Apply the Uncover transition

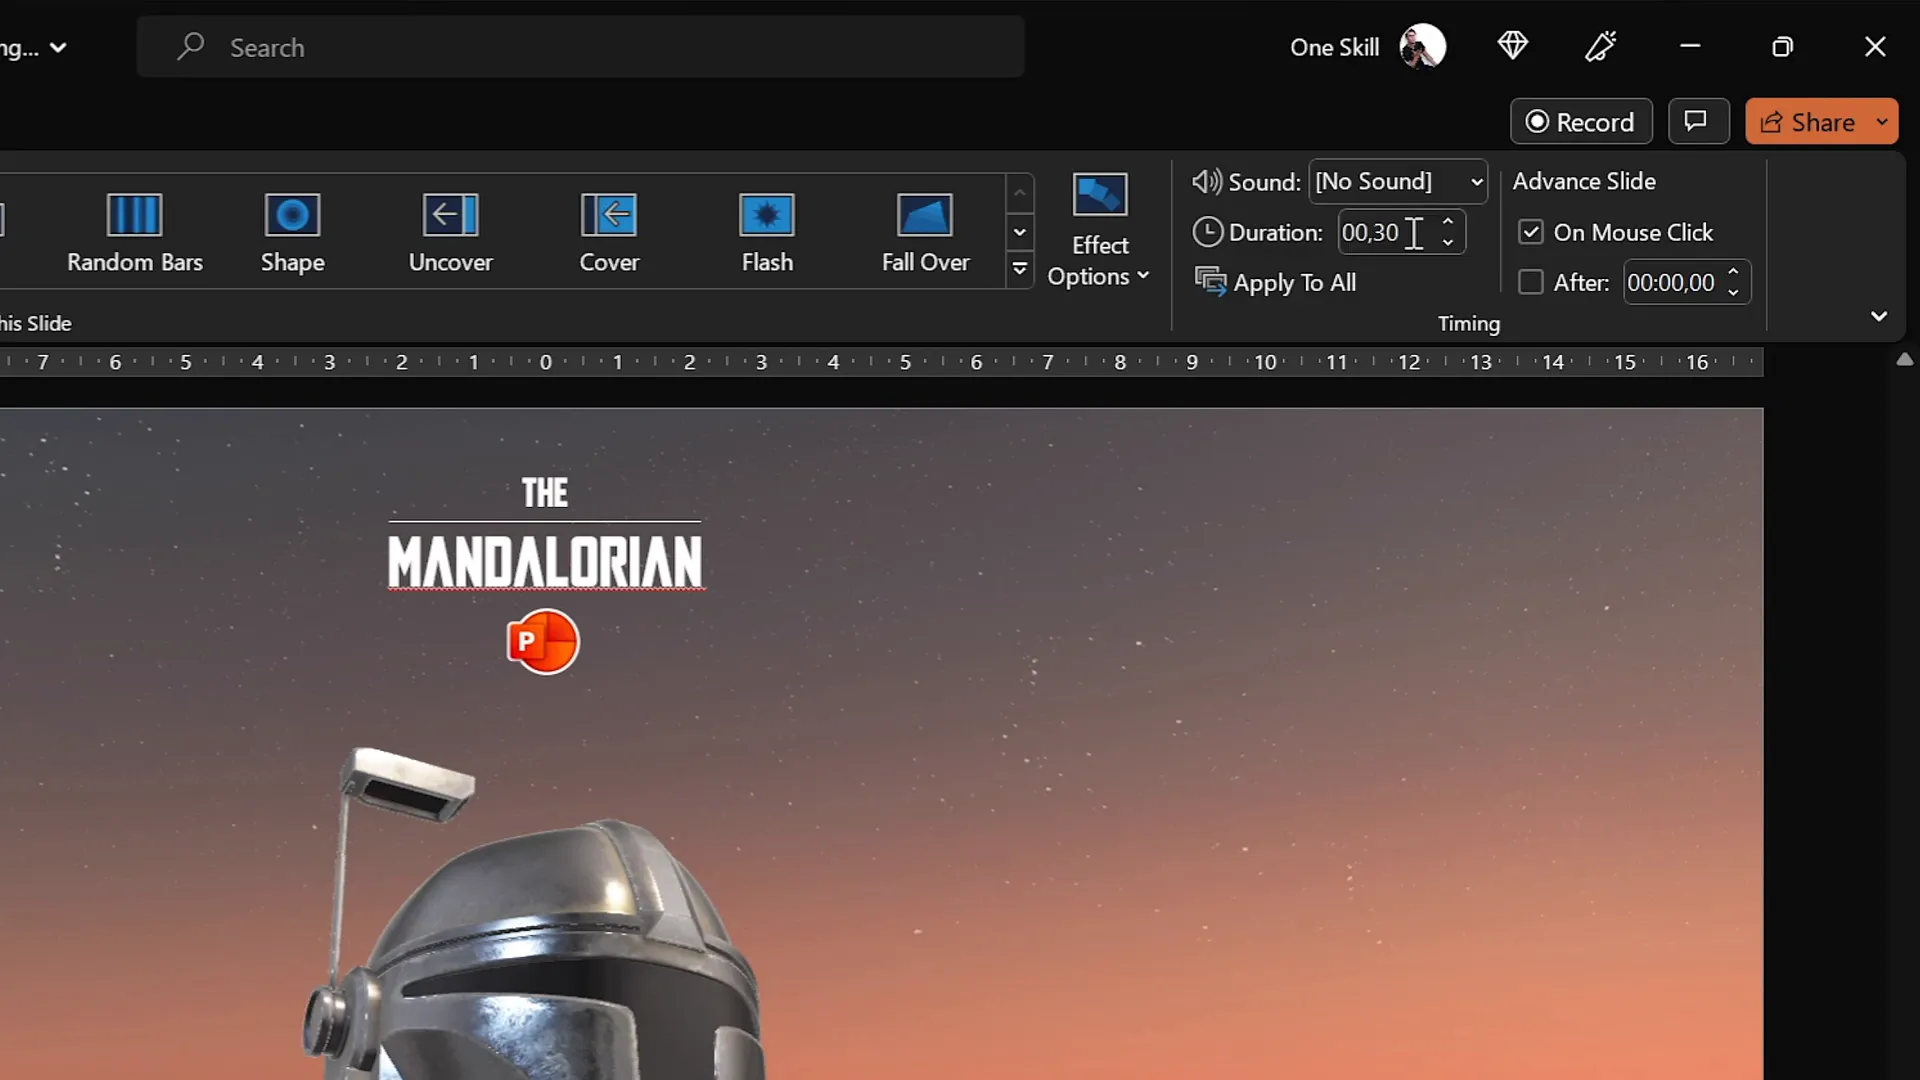[450, 233]
